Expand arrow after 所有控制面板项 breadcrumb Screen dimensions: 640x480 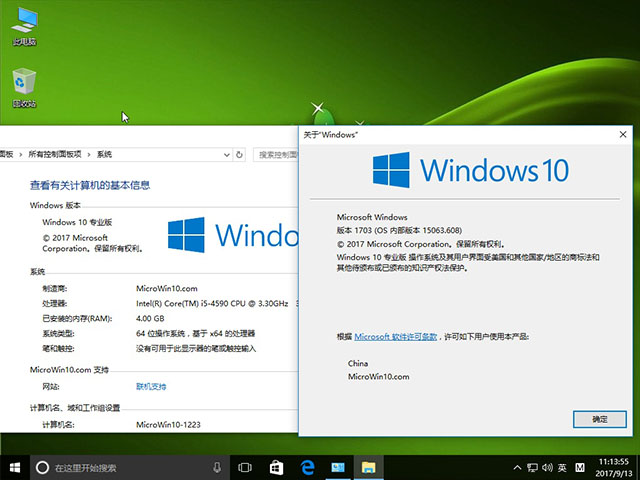pyautogui.click(x=89, y=154)
